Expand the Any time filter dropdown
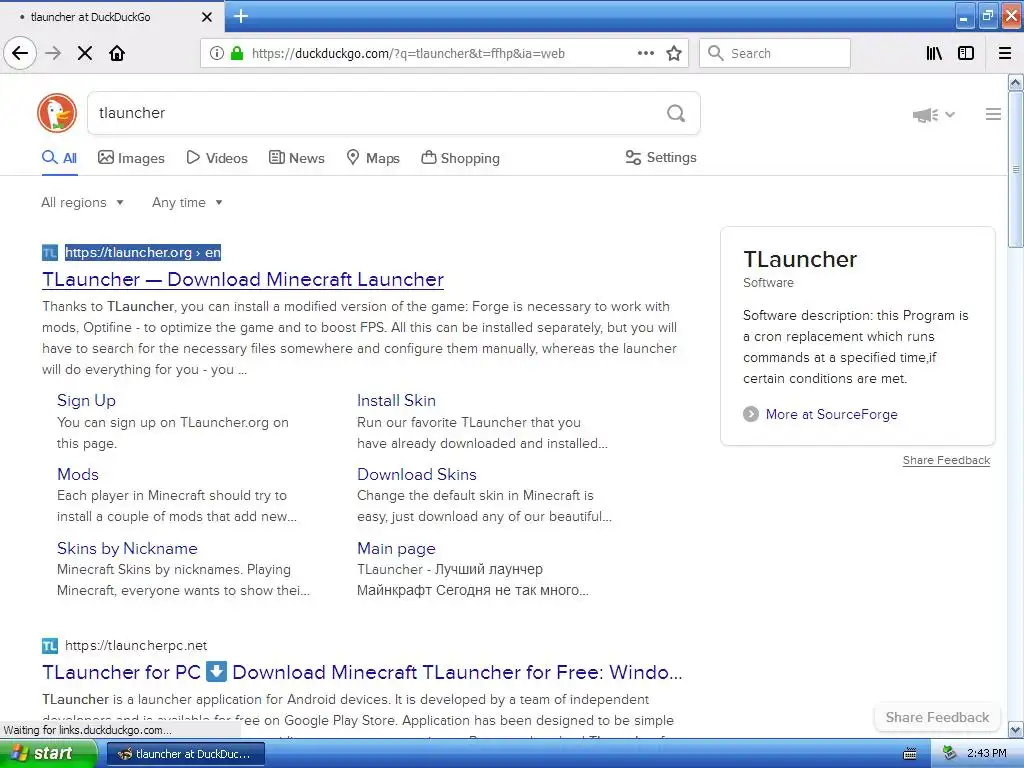Viewport: 1024px width, 768px height. pos(187,202)
